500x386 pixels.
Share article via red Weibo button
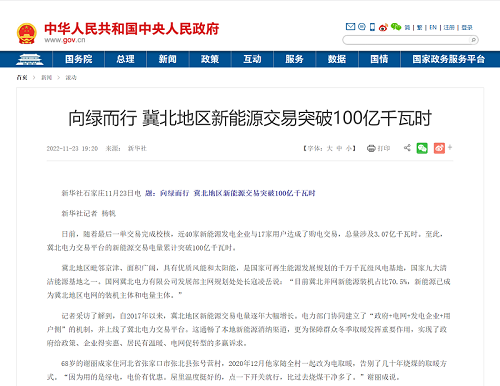click(439, 148)
